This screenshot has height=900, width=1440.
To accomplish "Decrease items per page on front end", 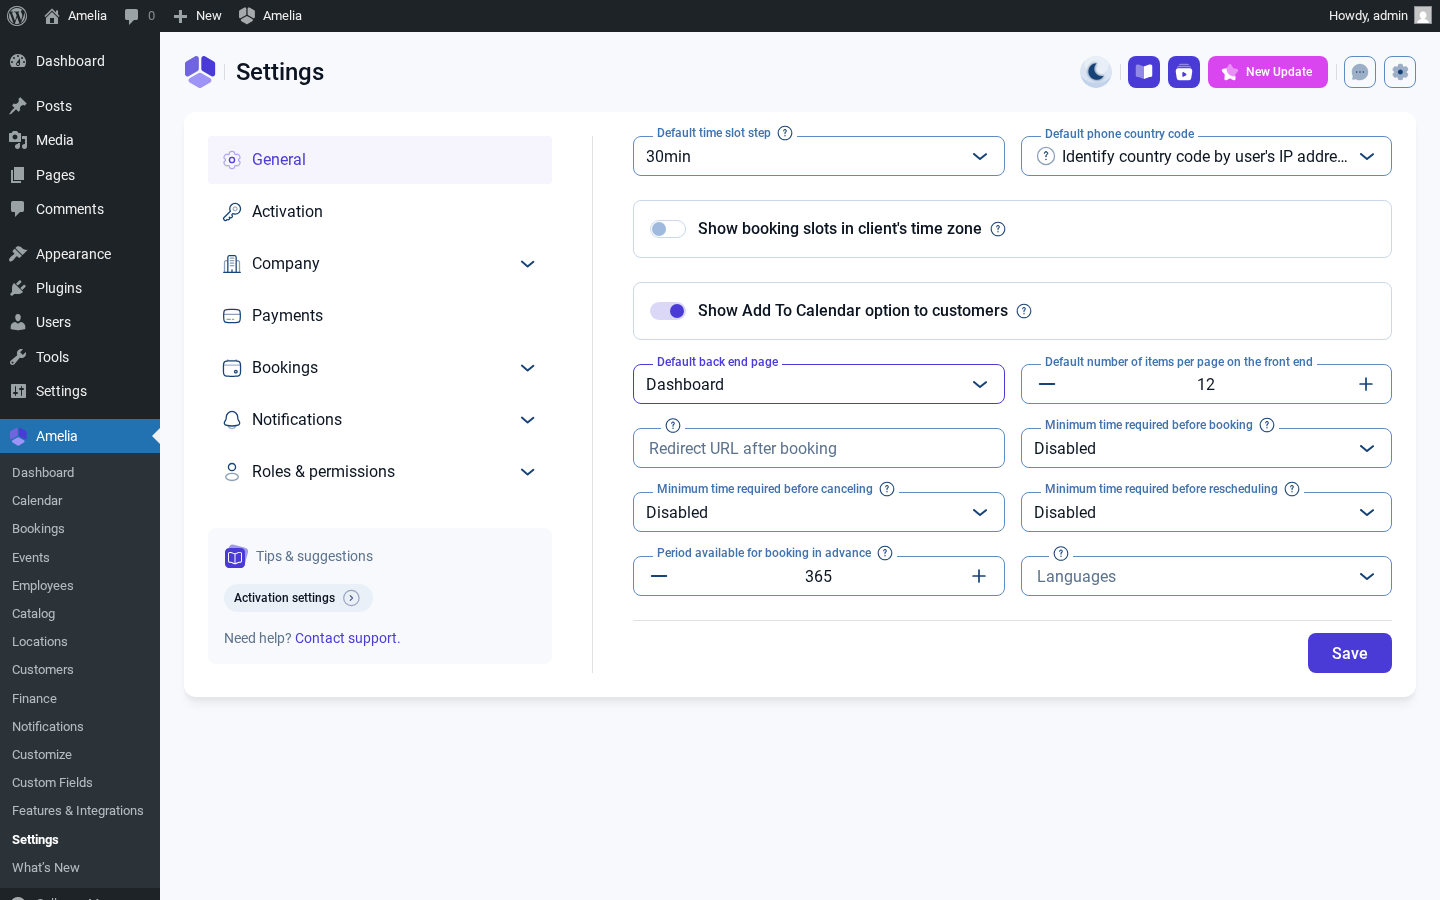I will click(1047, 384).
